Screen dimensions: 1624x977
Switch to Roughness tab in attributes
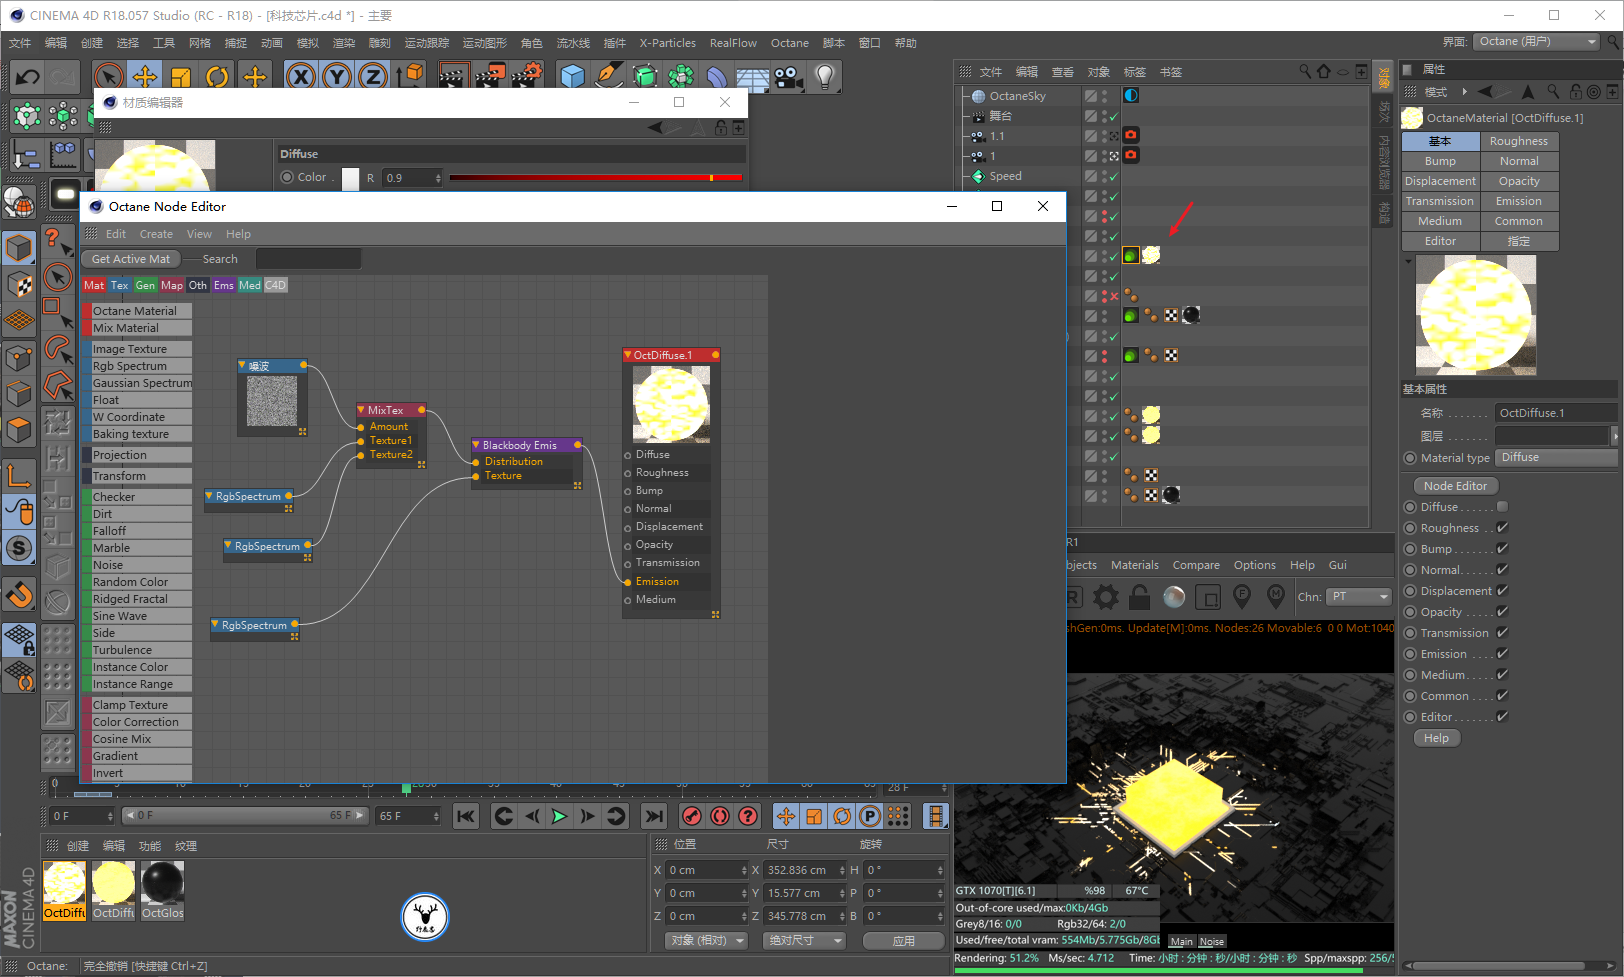tap(1519, 141)
